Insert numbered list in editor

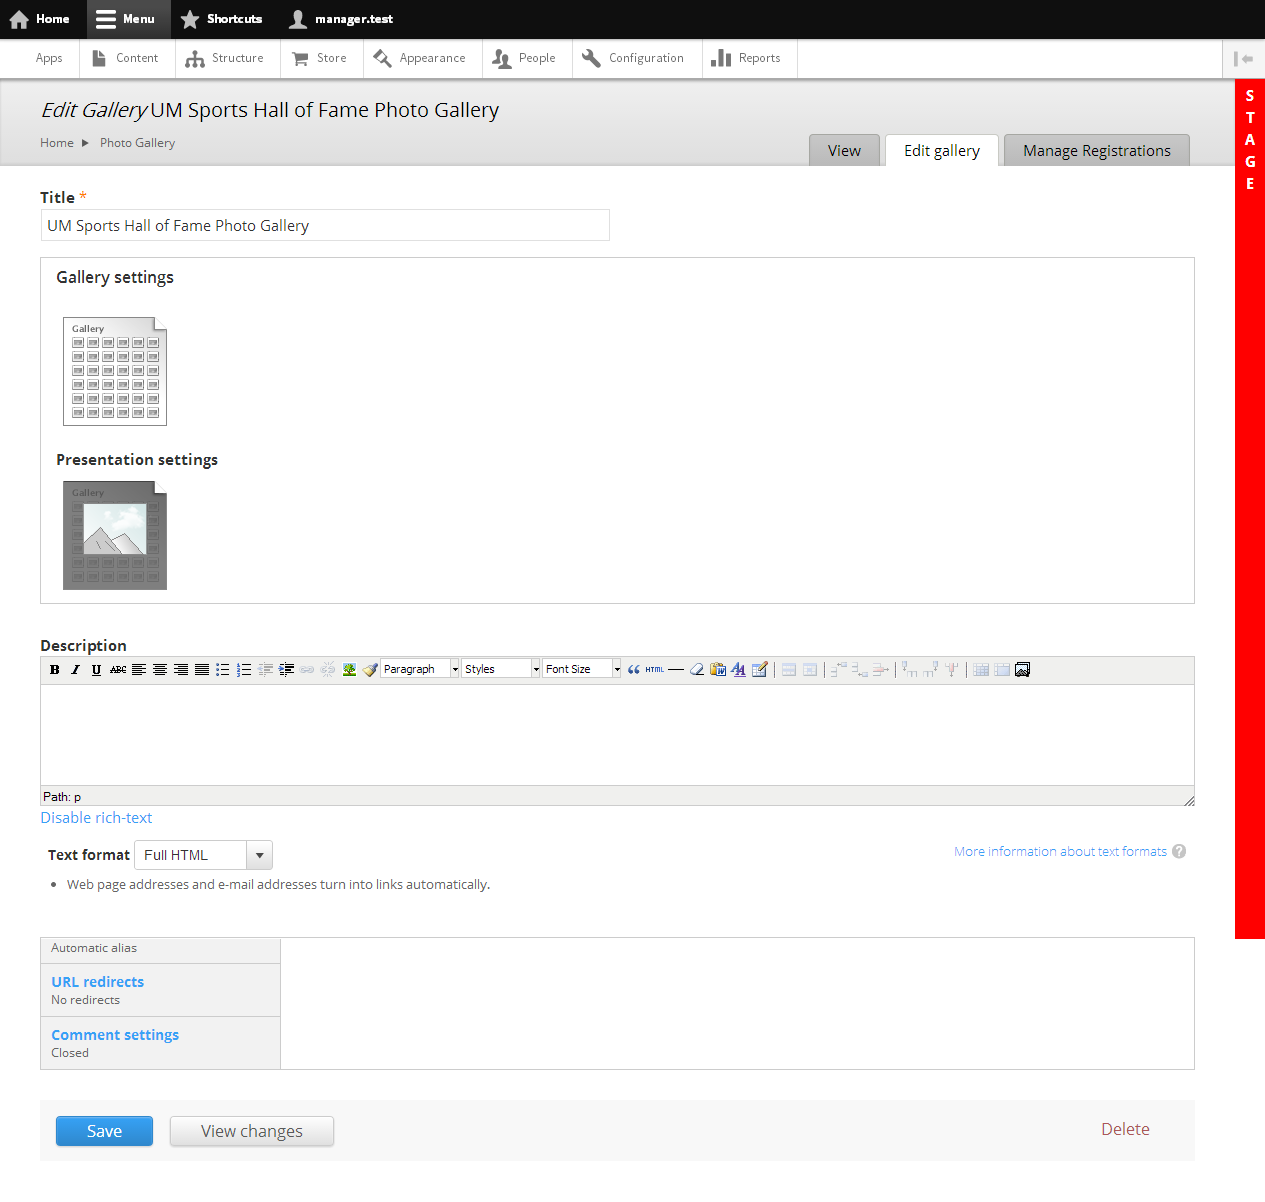pyautogui.click(x=244, y=670)
